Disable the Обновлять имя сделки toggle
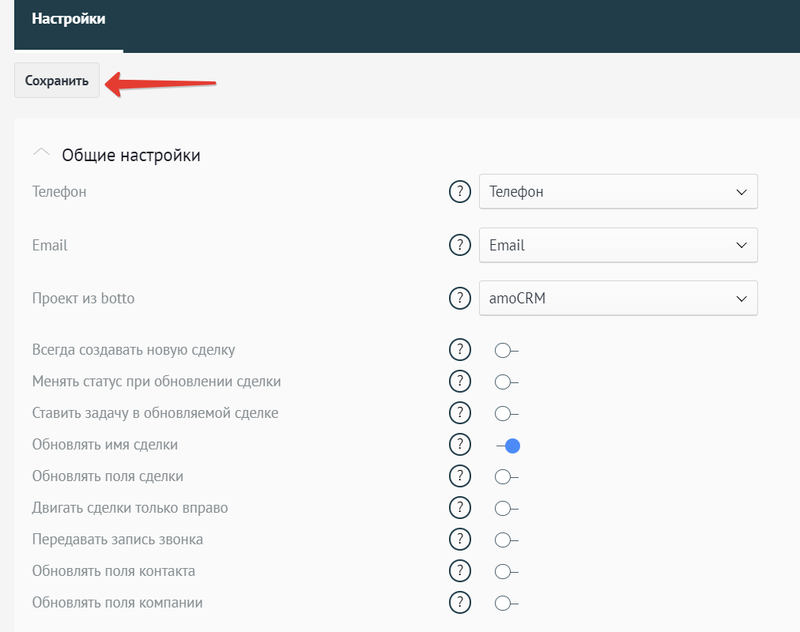 click(509, 446)
